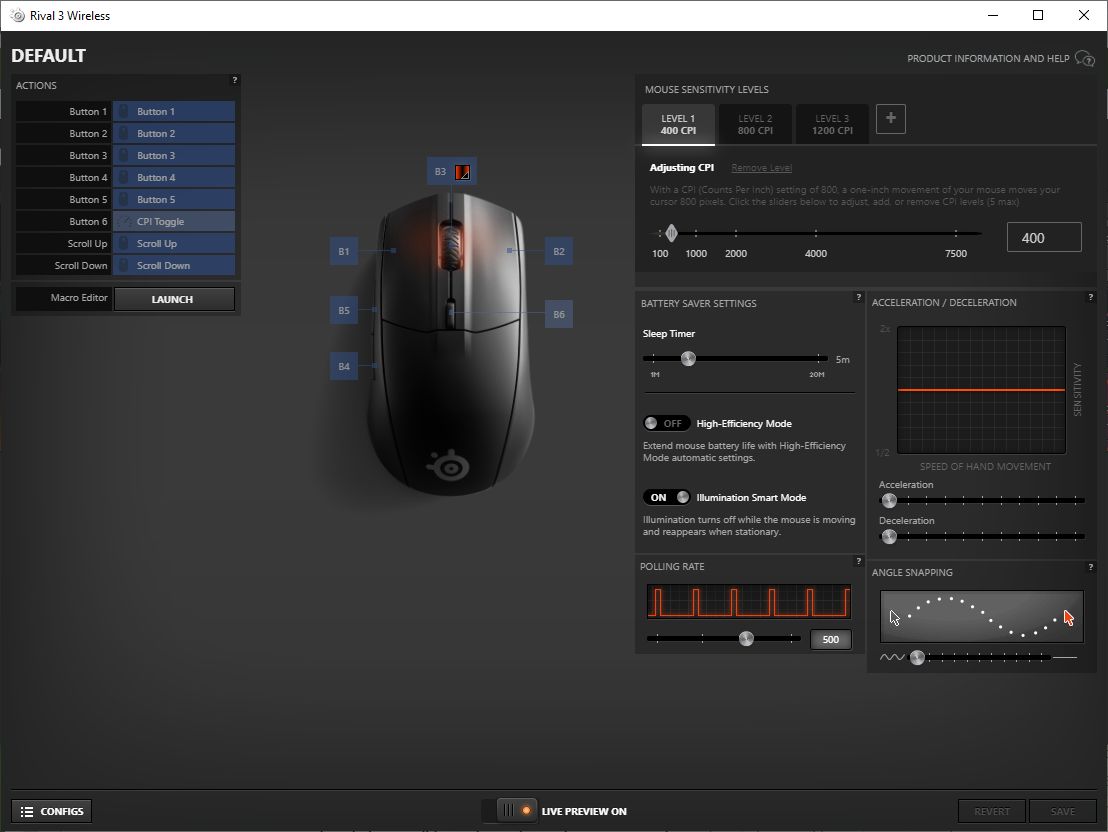Open Acceleration / Deceleration help question mark

click(1090, 298)
